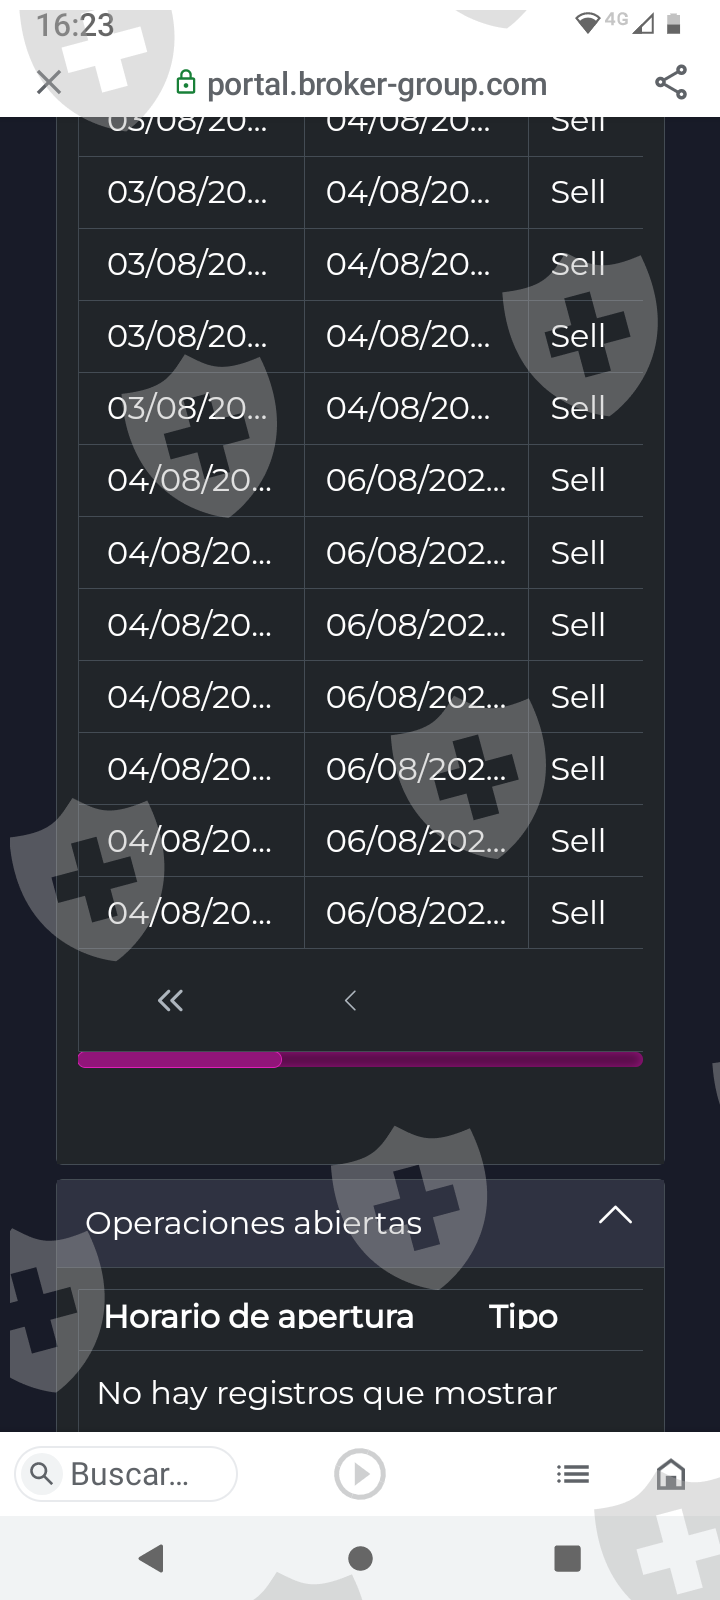This screenshot has width=720, height=1600.
Task: Open the list menu icon
Action: tap(573, 1474)
